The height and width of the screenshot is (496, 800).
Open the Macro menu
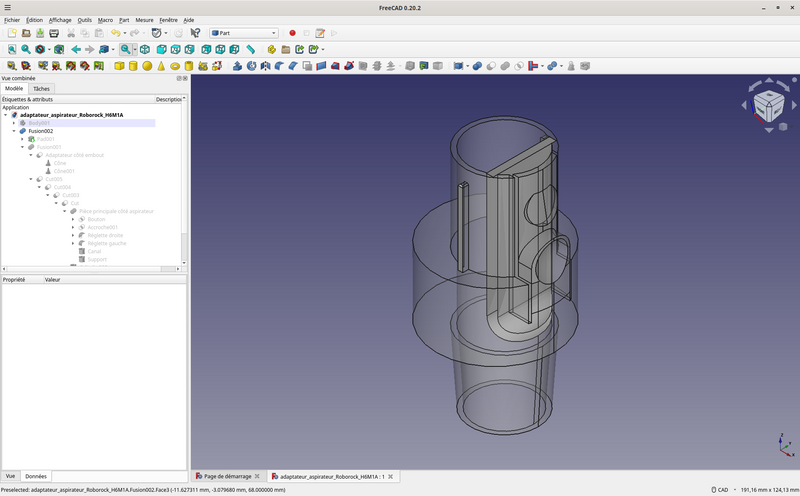[105, 20]
